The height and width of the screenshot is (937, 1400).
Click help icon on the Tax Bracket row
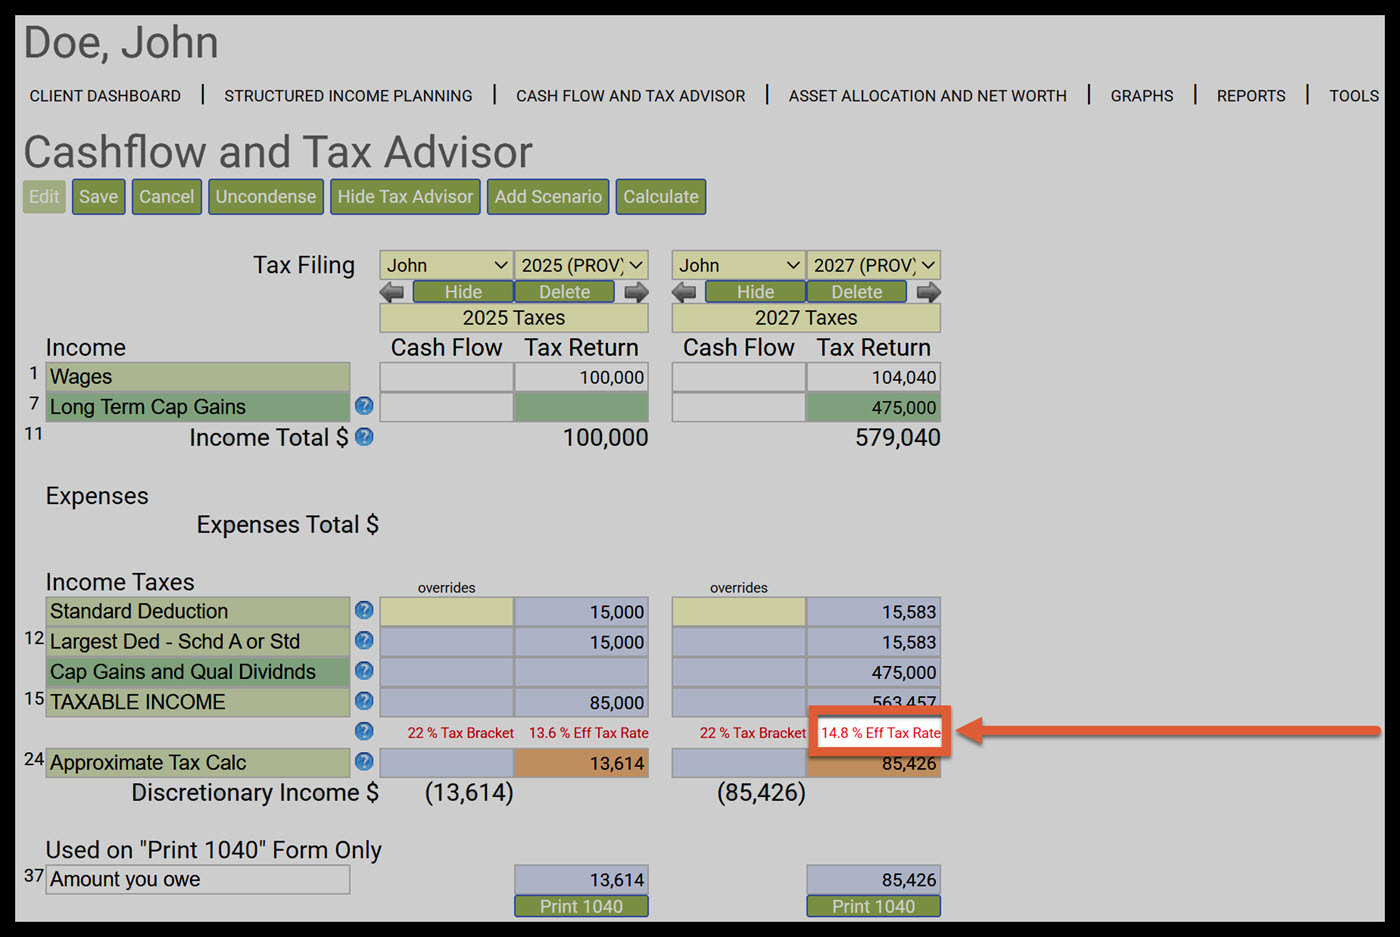[364, 732]
